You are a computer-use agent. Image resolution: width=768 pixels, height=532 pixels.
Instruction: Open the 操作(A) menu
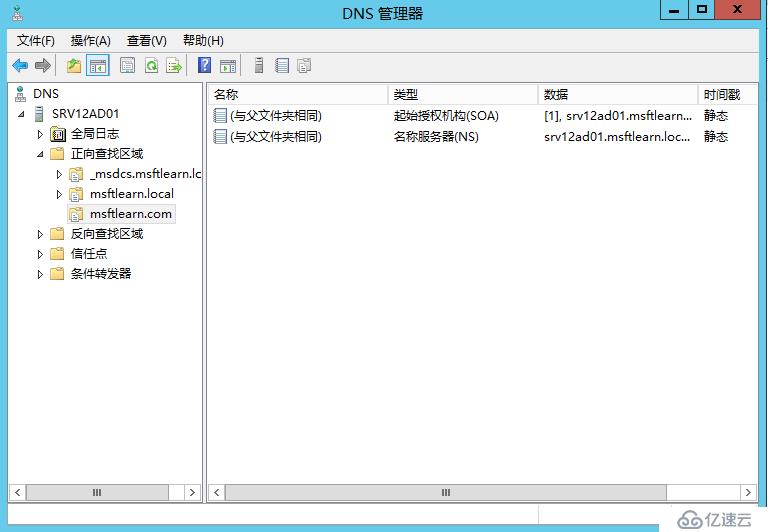(x=90, y=40)
